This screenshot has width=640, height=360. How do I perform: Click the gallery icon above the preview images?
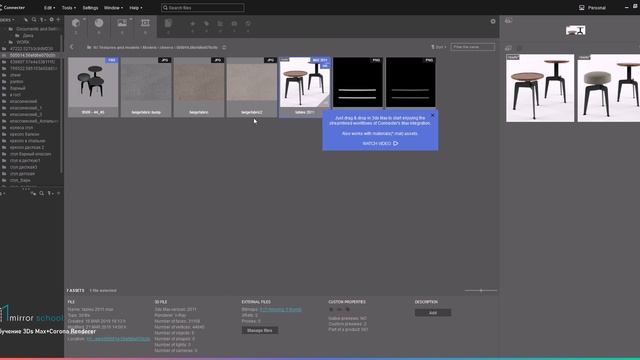(x=508, y=48)
